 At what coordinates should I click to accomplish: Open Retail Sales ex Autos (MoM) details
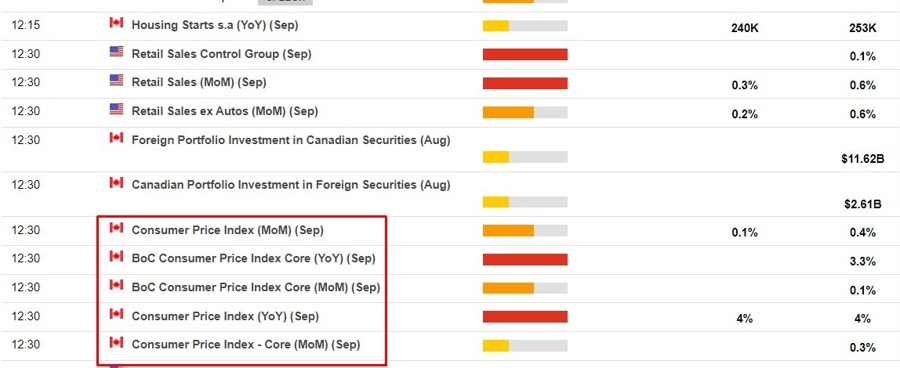224,111
